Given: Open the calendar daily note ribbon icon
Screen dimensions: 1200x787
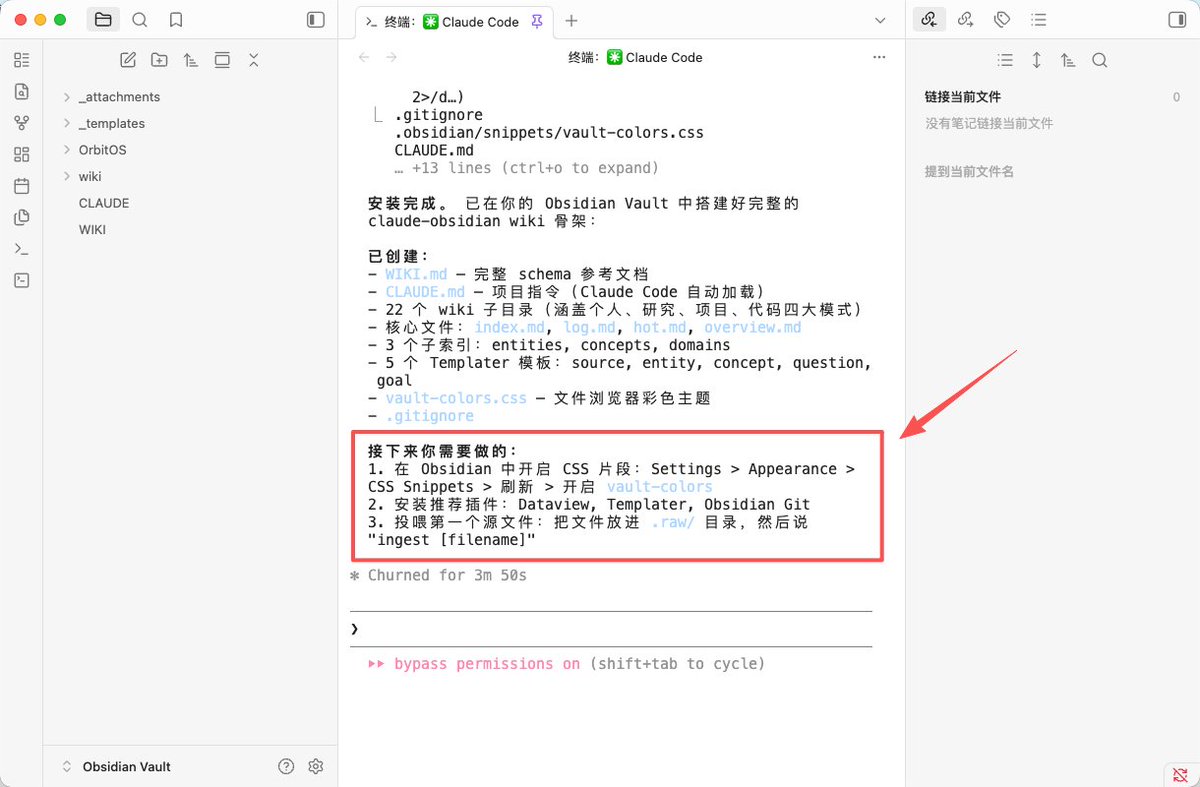Looking at the screenshot, I should pyautogui.click(x=22, y=186).
